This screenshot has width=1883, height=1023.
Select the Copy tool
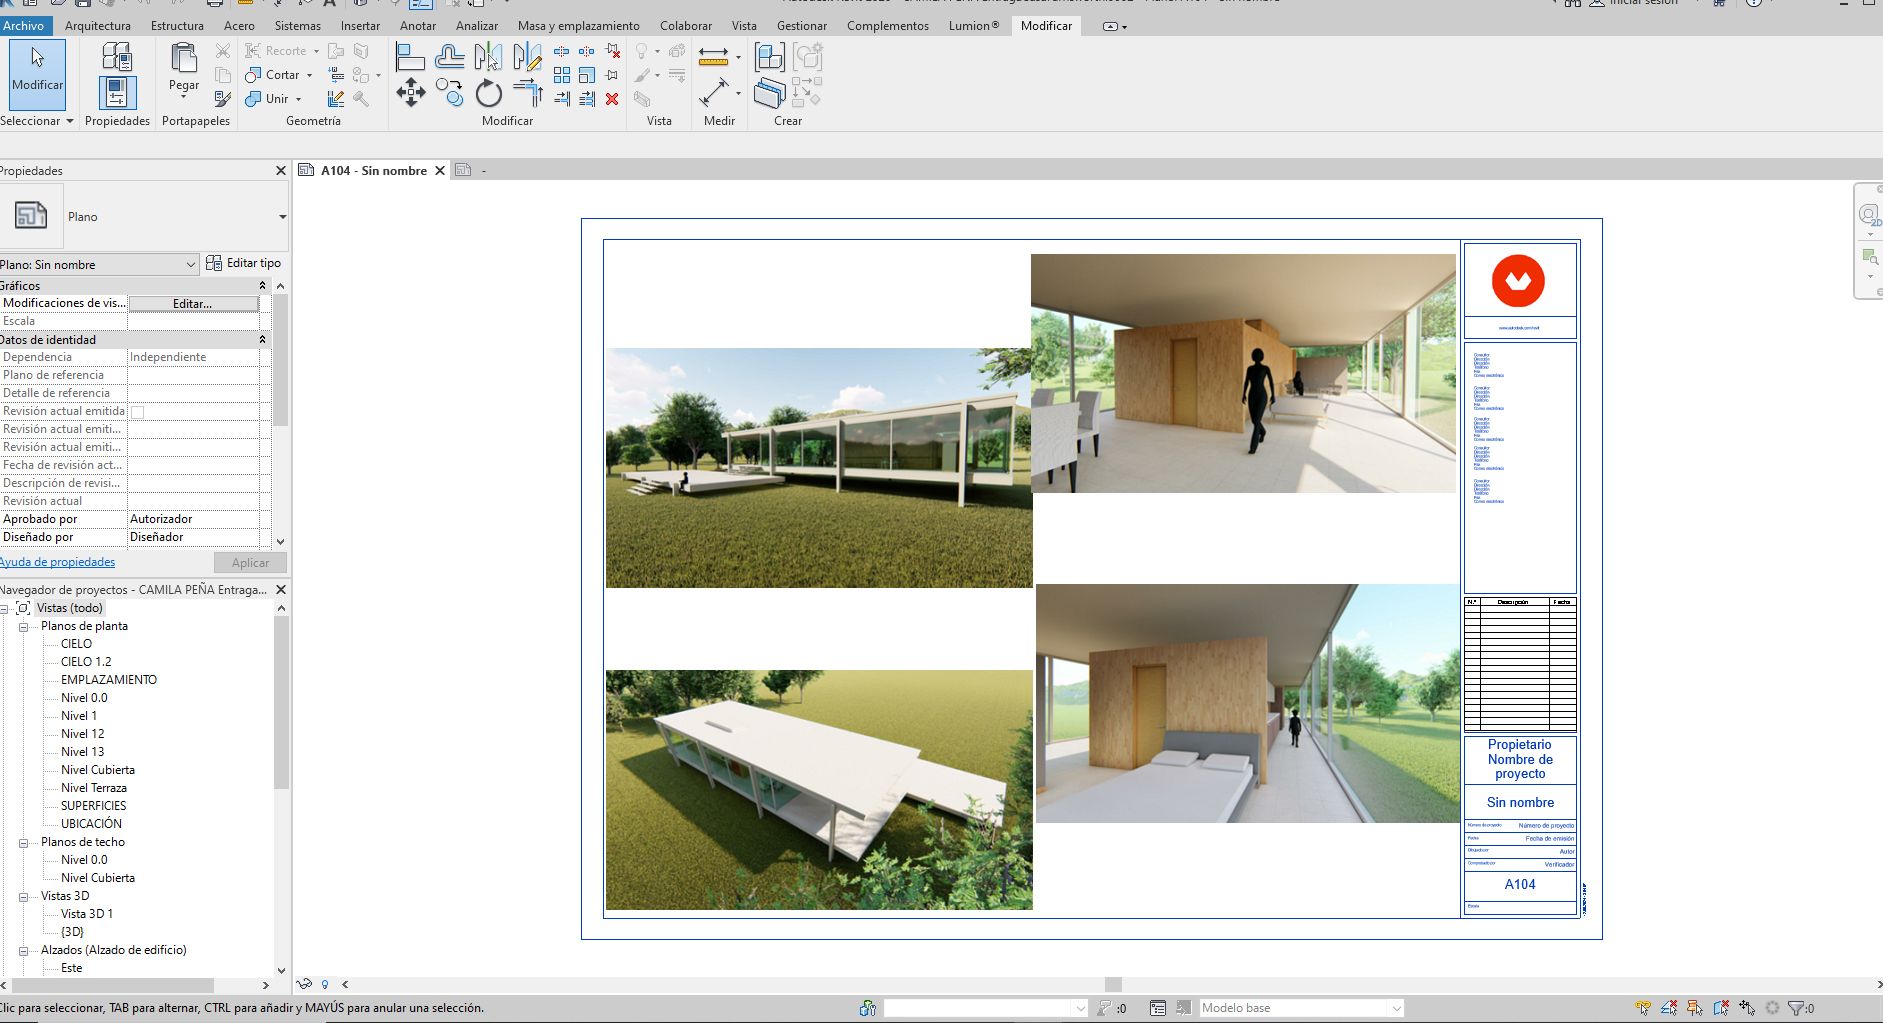pyautogui.click(x=449, y=94)
